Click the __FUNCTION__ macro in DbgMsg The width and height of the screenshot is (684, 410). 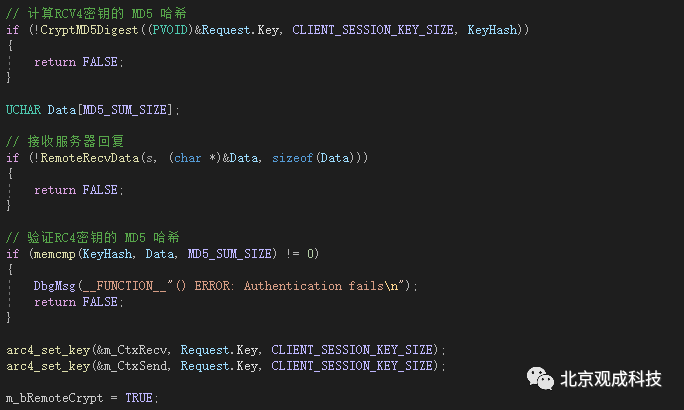pyautogui.click(x=124, y=286)
